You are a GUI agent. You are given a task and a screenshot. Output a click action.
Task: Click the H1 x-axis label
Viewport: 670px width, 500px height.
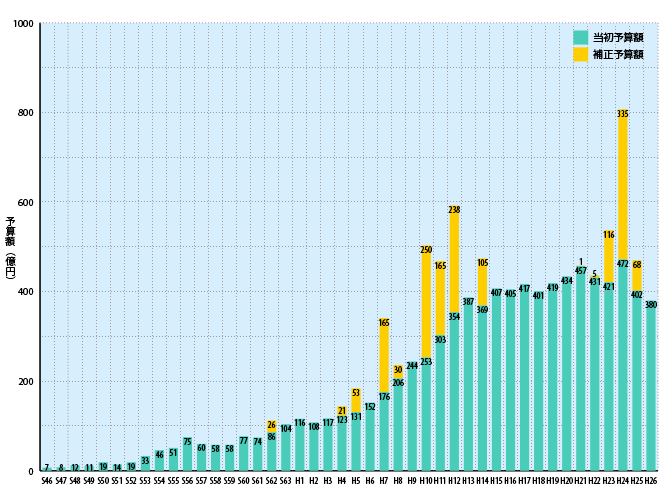pos(300,481)
